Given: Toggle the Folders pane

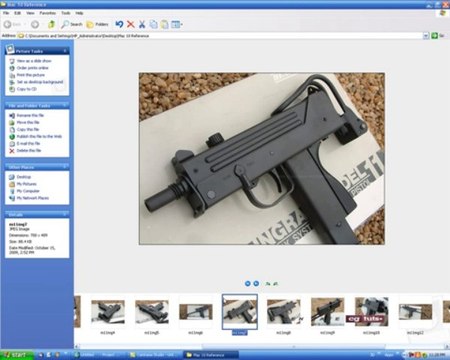Looking at the screenshot, I should pyautogui.click(x=97, y=24).
